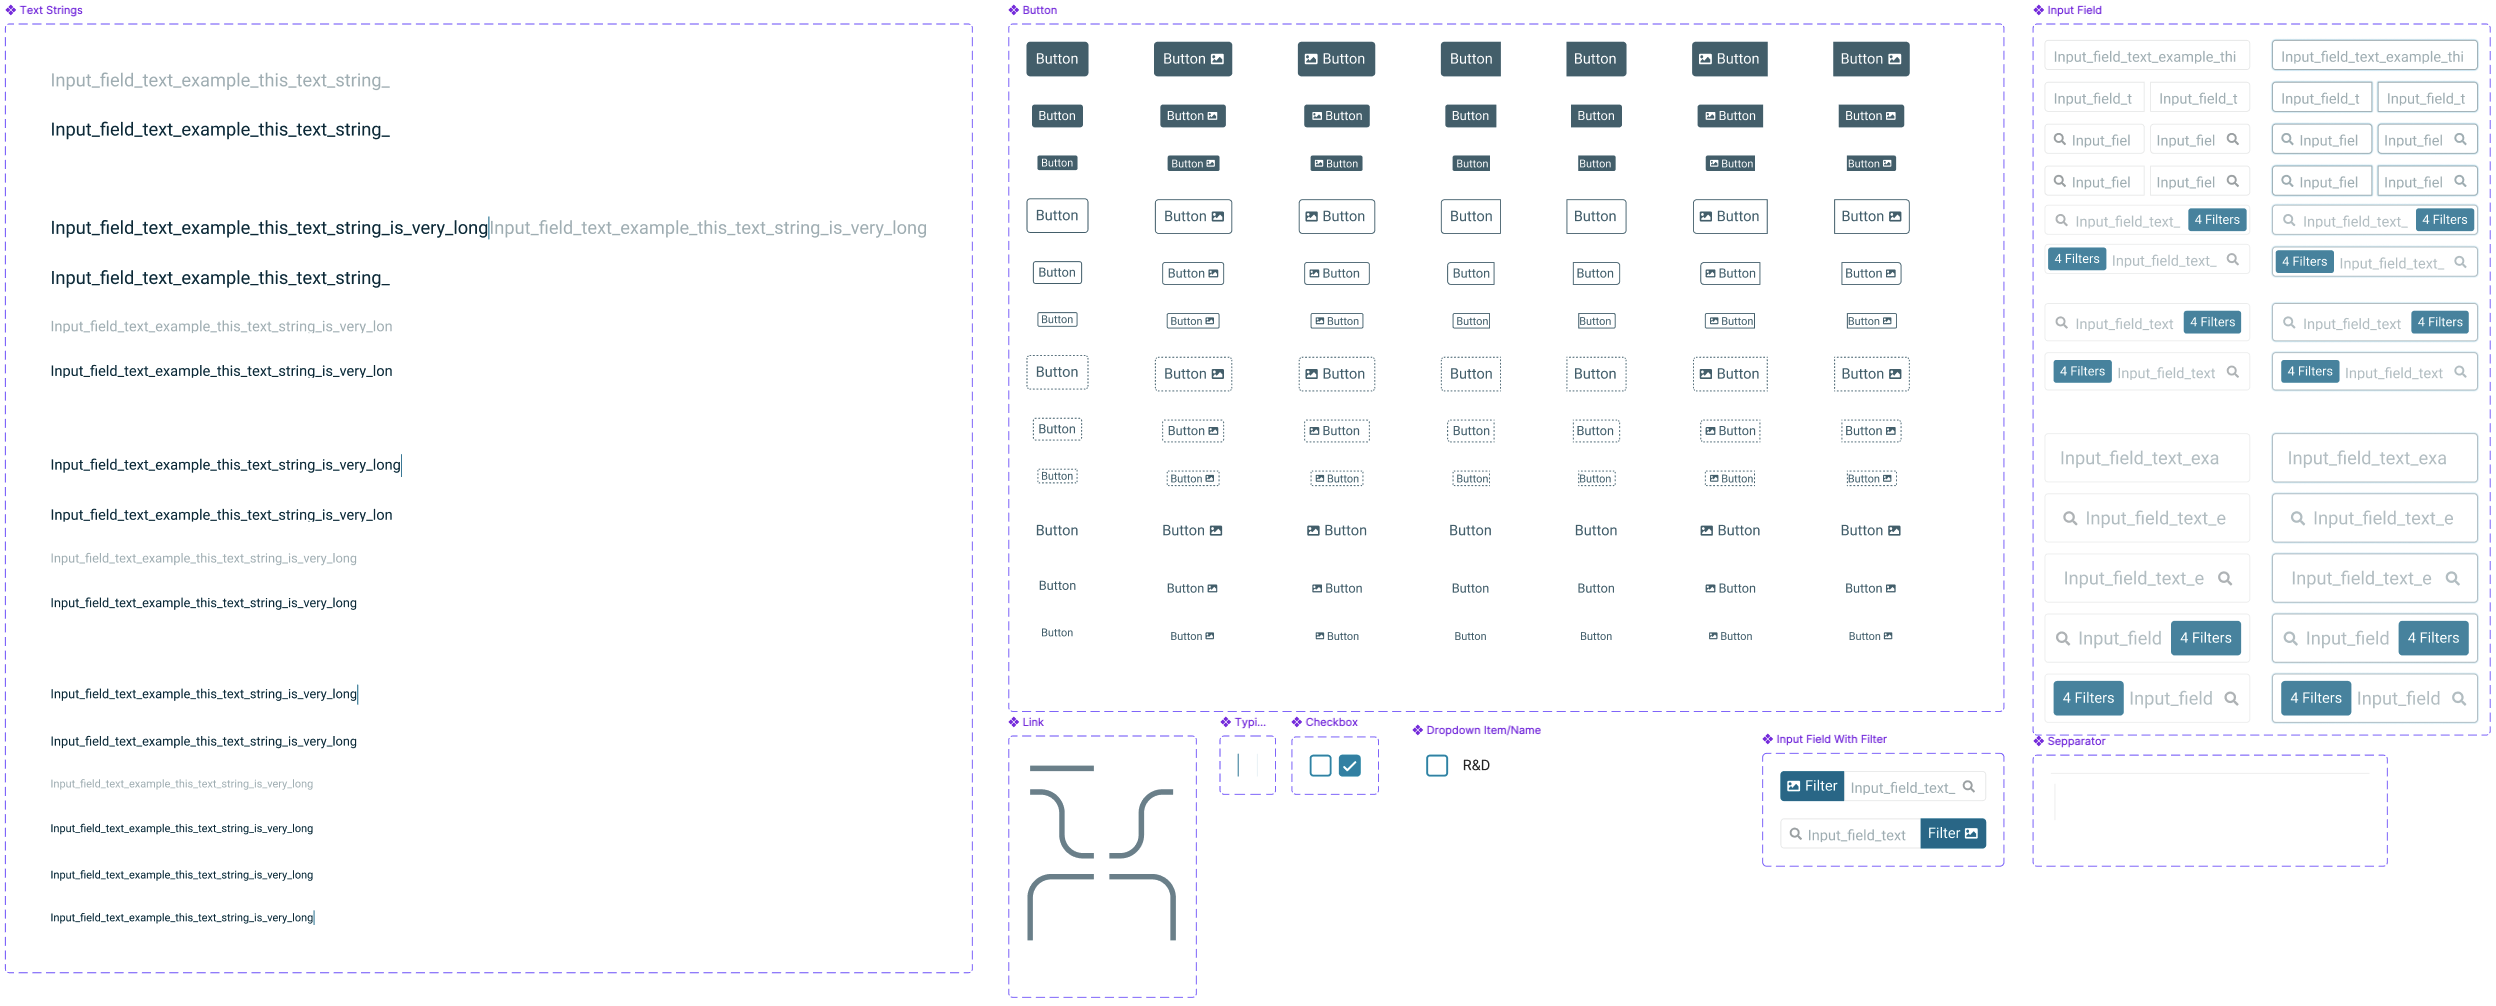This screenshot has height=1006, width=2496.
Task: Click the "Filter" button with icon
Action: tap(1813, 786)
